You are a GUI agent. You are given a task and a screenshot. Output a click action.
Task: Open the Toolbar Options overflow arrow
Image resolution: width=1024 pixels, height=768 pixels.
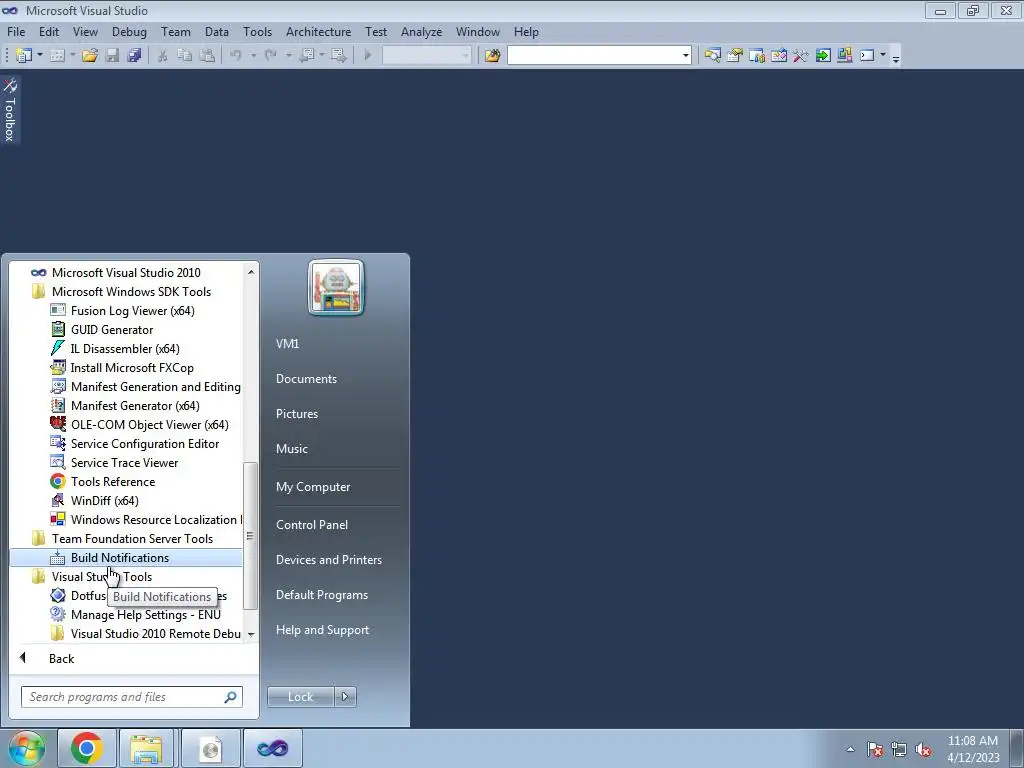point(896,58)
